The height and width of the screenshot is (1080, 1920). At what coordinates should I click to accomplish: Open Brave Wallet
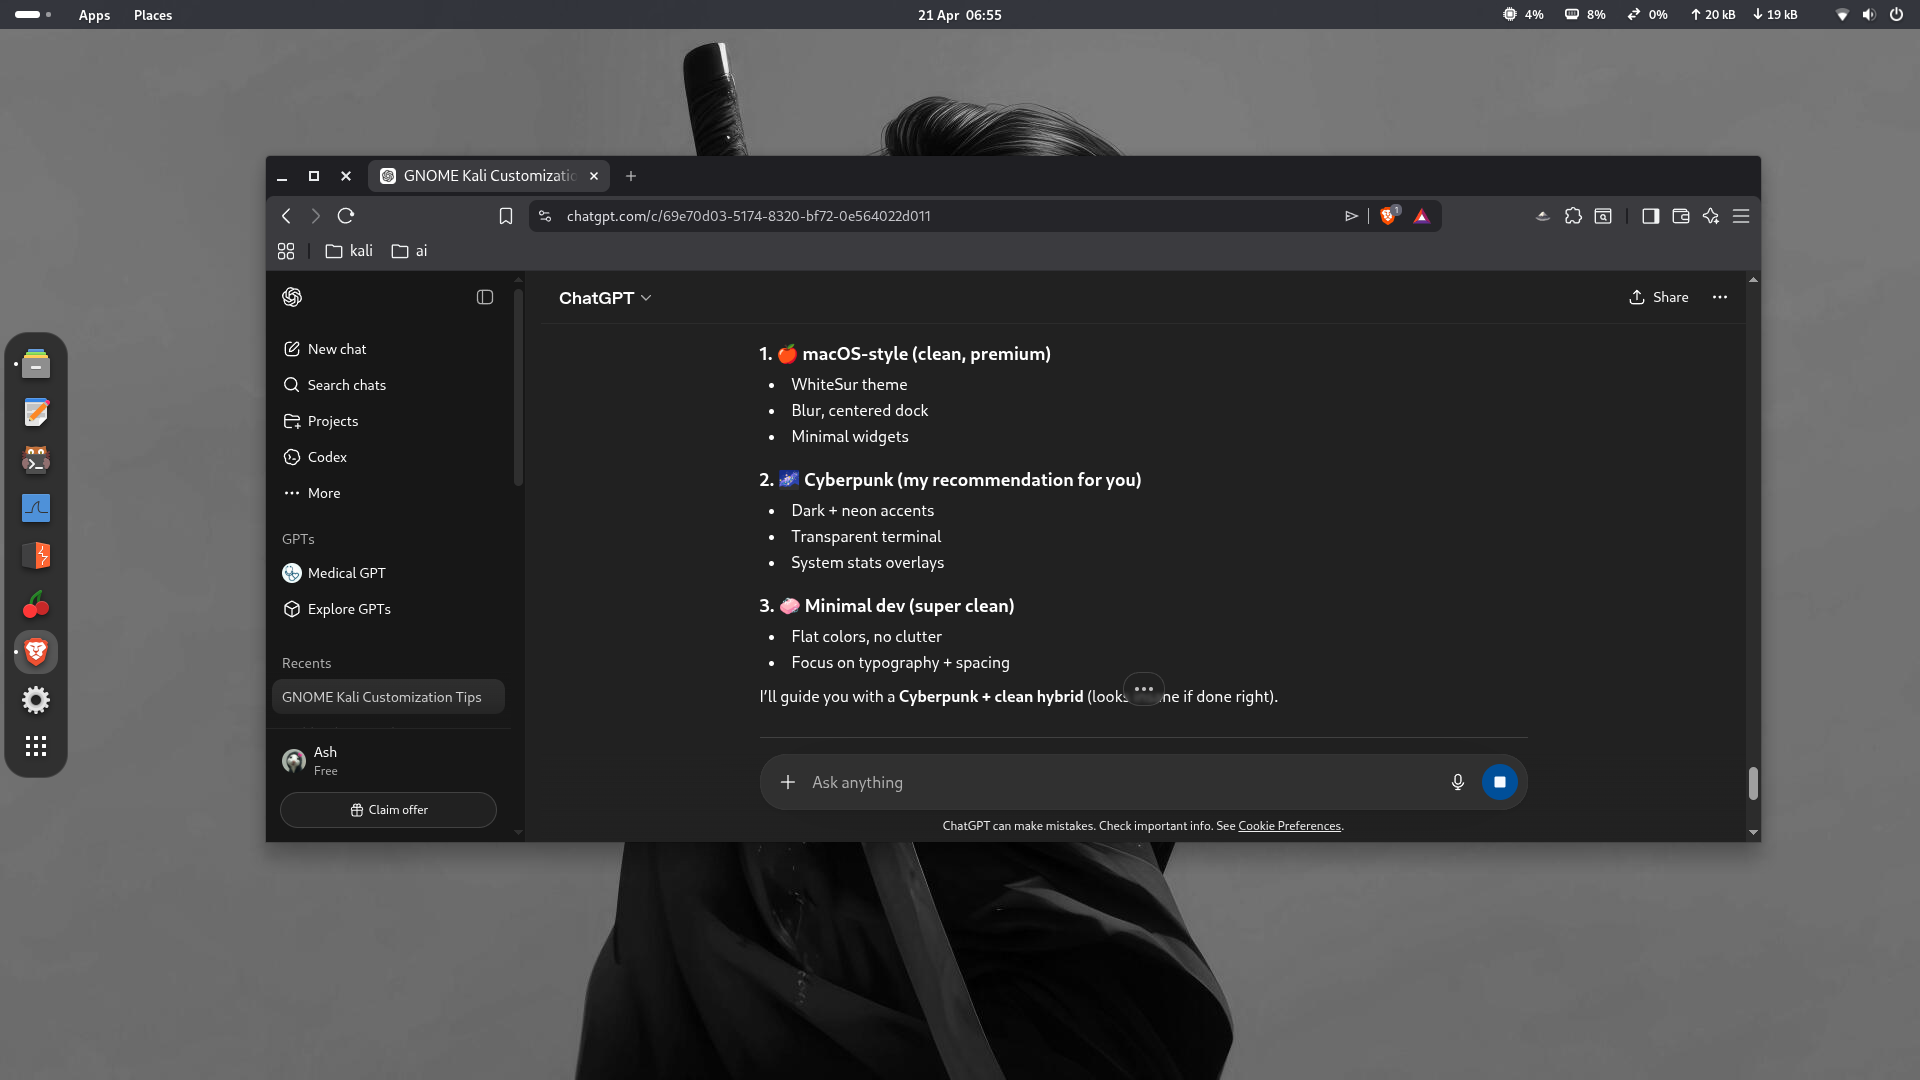pos(1681,216)
